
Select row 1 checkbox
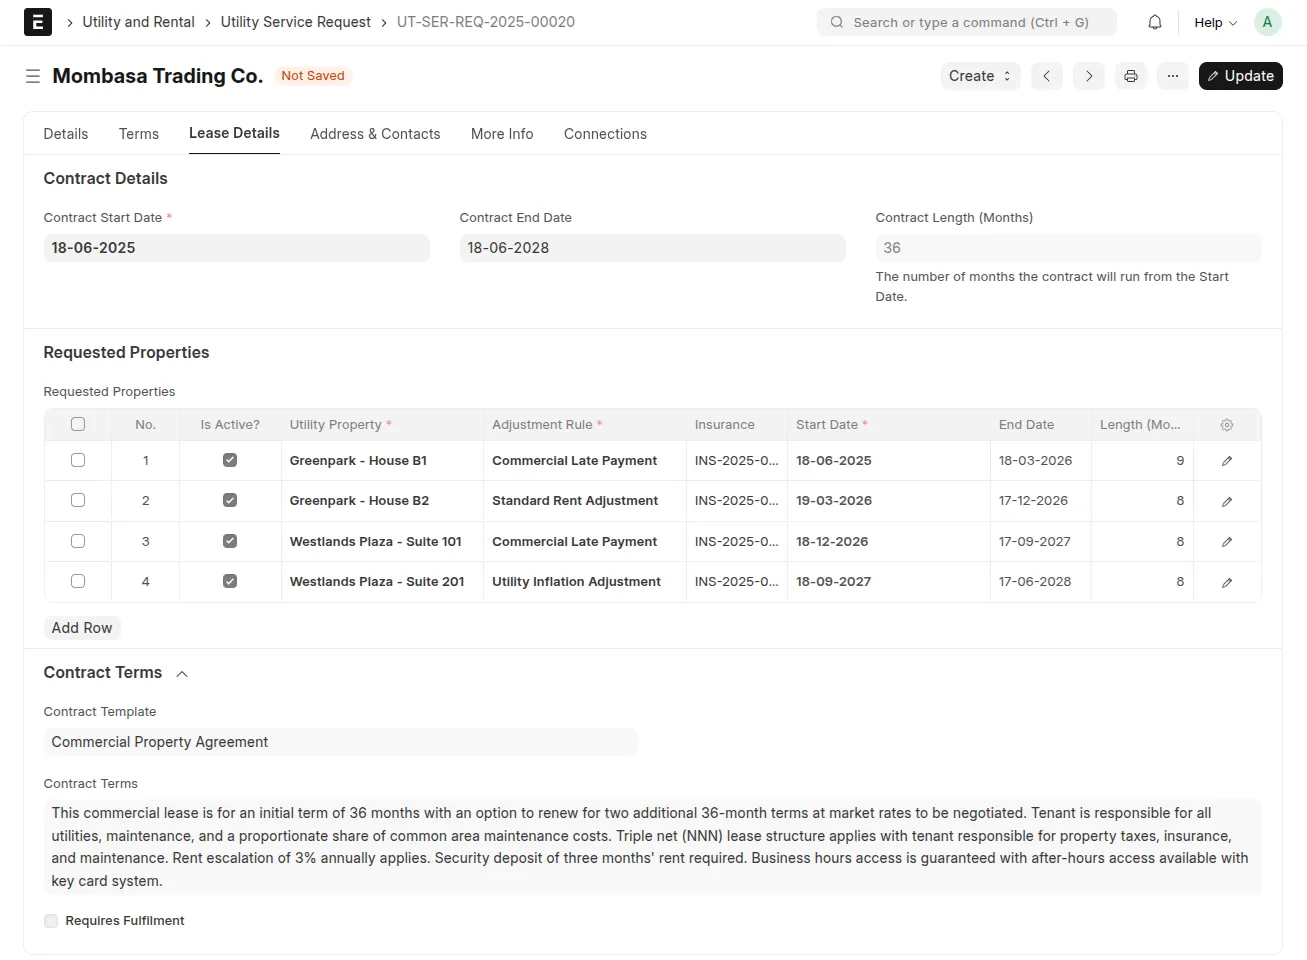[78, 460]
